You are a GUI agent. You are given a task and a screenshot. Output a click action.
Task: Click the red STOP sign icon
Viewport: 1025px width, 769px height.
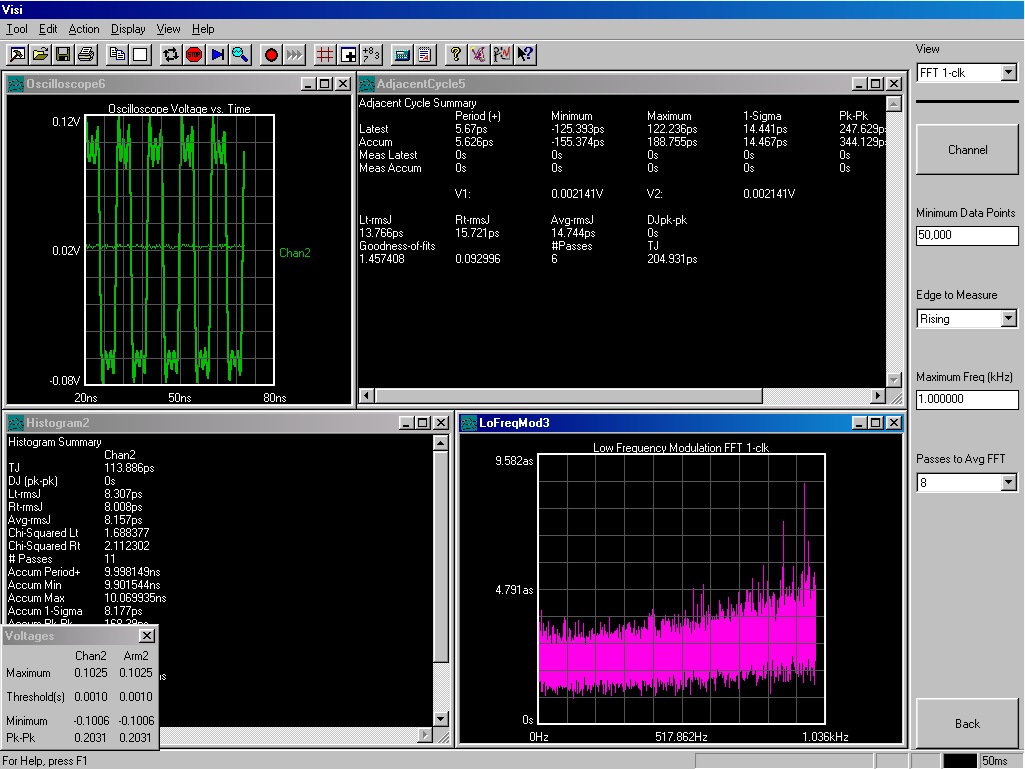click(194, 54)
